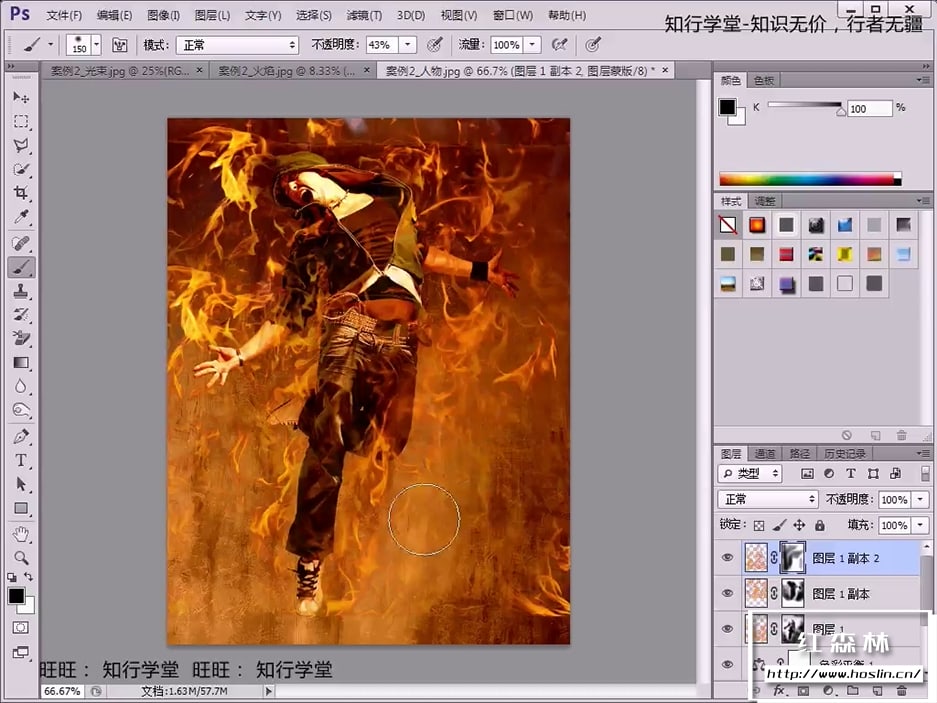This screenshot has width=937, height=703.
Task: Apply the default no-style swatch
Action: 727,225
